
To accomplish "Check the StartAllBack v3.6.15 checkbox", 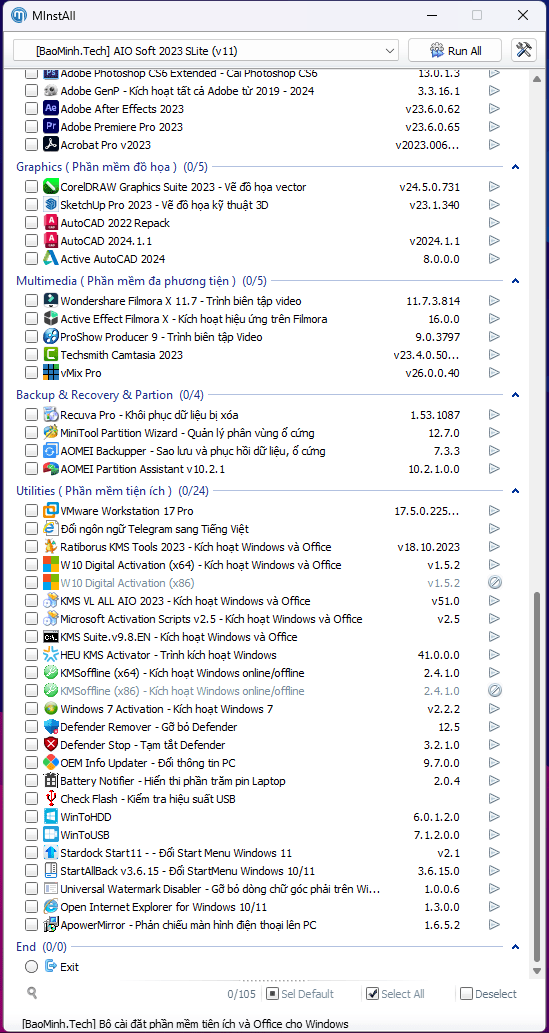I will click(32, 871).
